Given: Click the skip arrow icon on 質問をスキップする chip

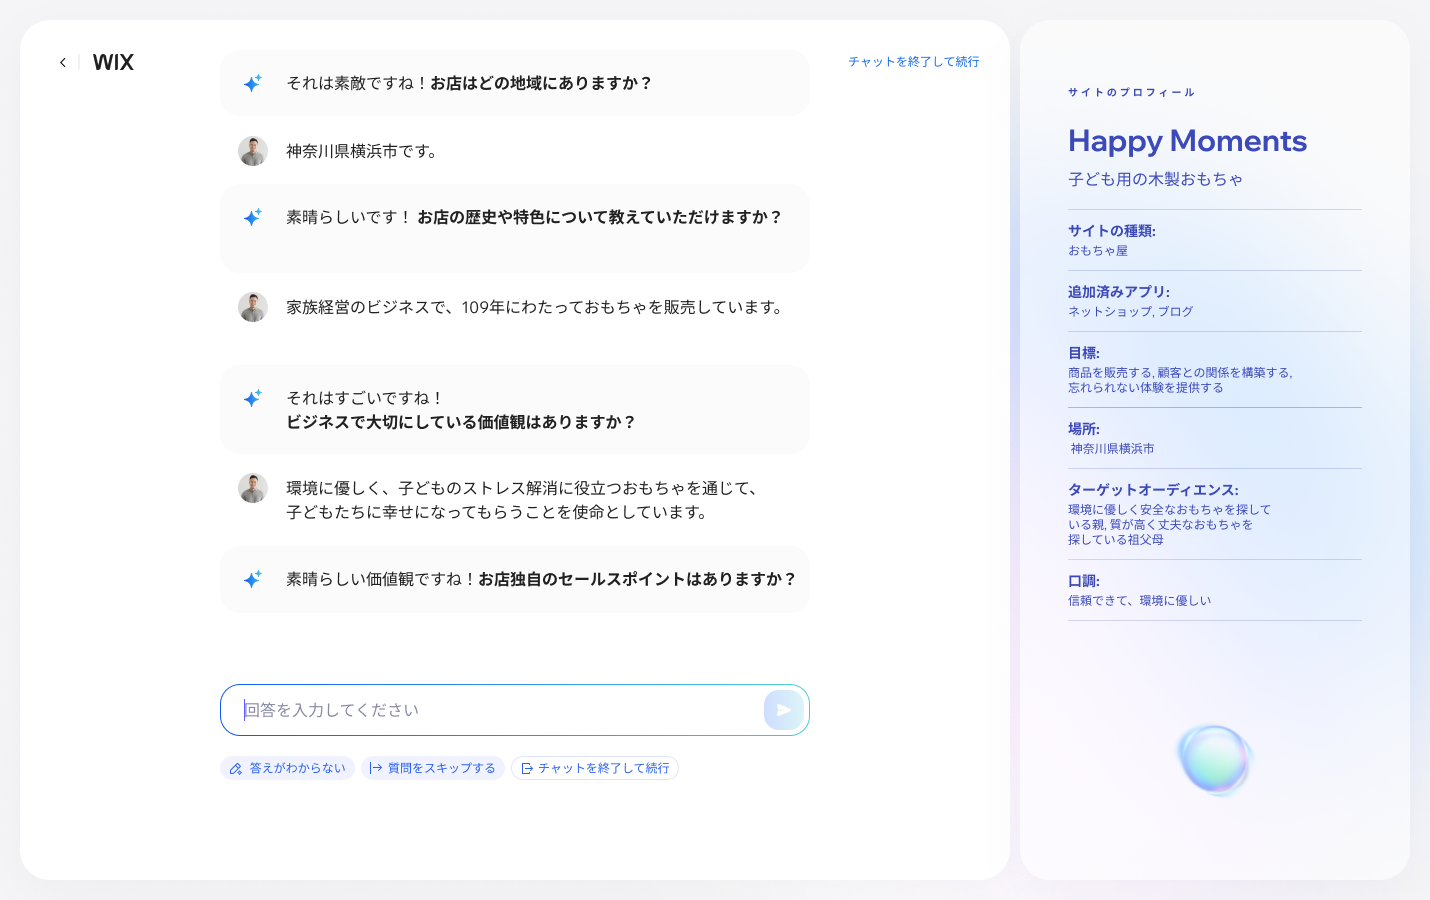Looking at the screenshot, I should [x=376, y=768].
